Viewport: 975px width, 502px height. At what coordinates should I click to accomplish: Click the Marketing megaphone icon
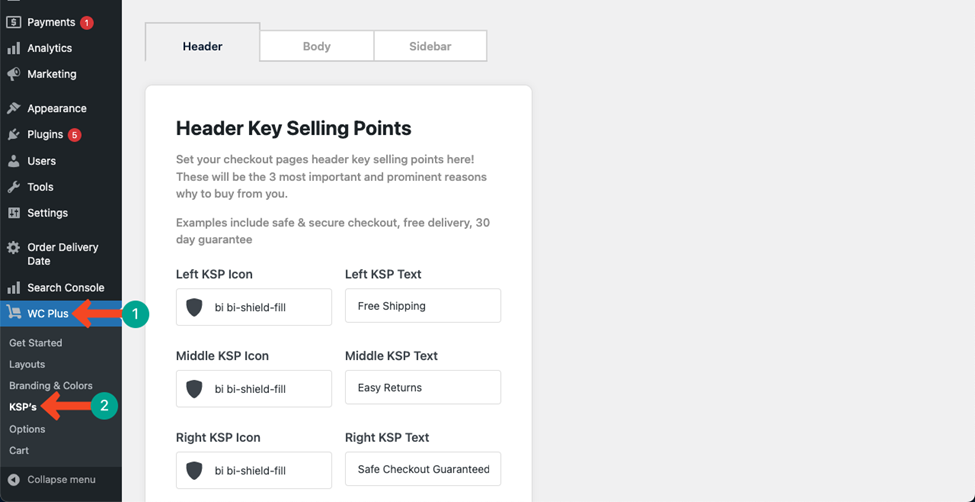pos(14,74)
